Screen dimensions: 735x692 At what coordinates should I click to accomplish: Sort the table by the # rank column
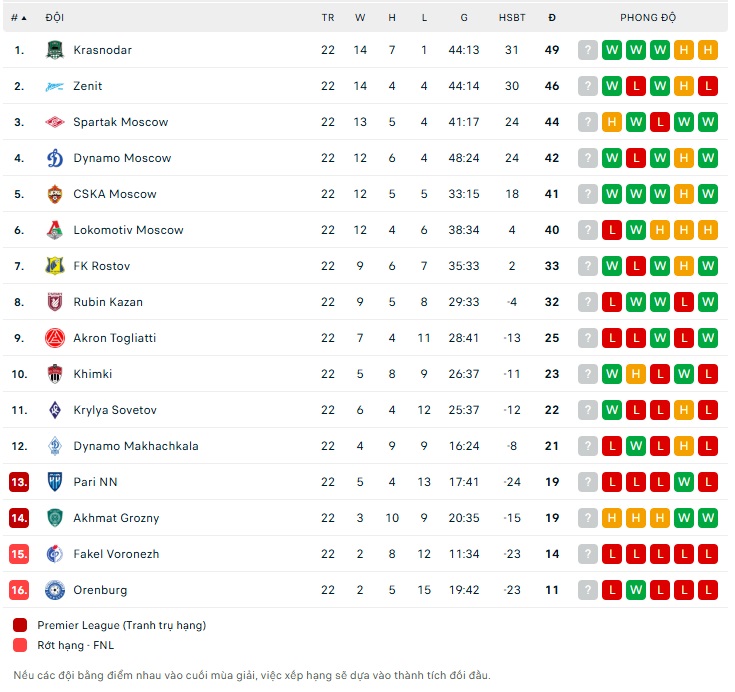click(19, 18)
